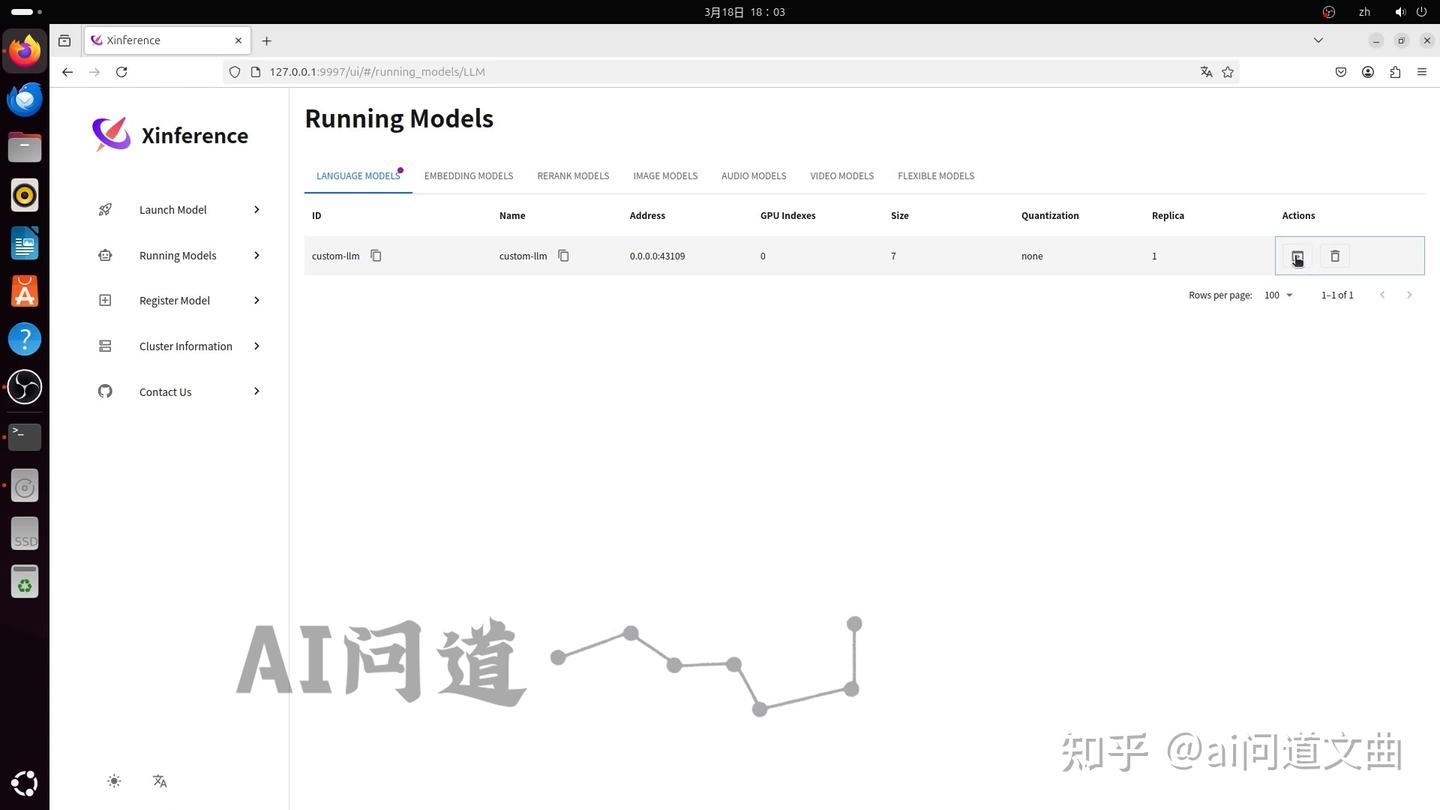Toggle light/dark theme with sun icon

[114, 781]
